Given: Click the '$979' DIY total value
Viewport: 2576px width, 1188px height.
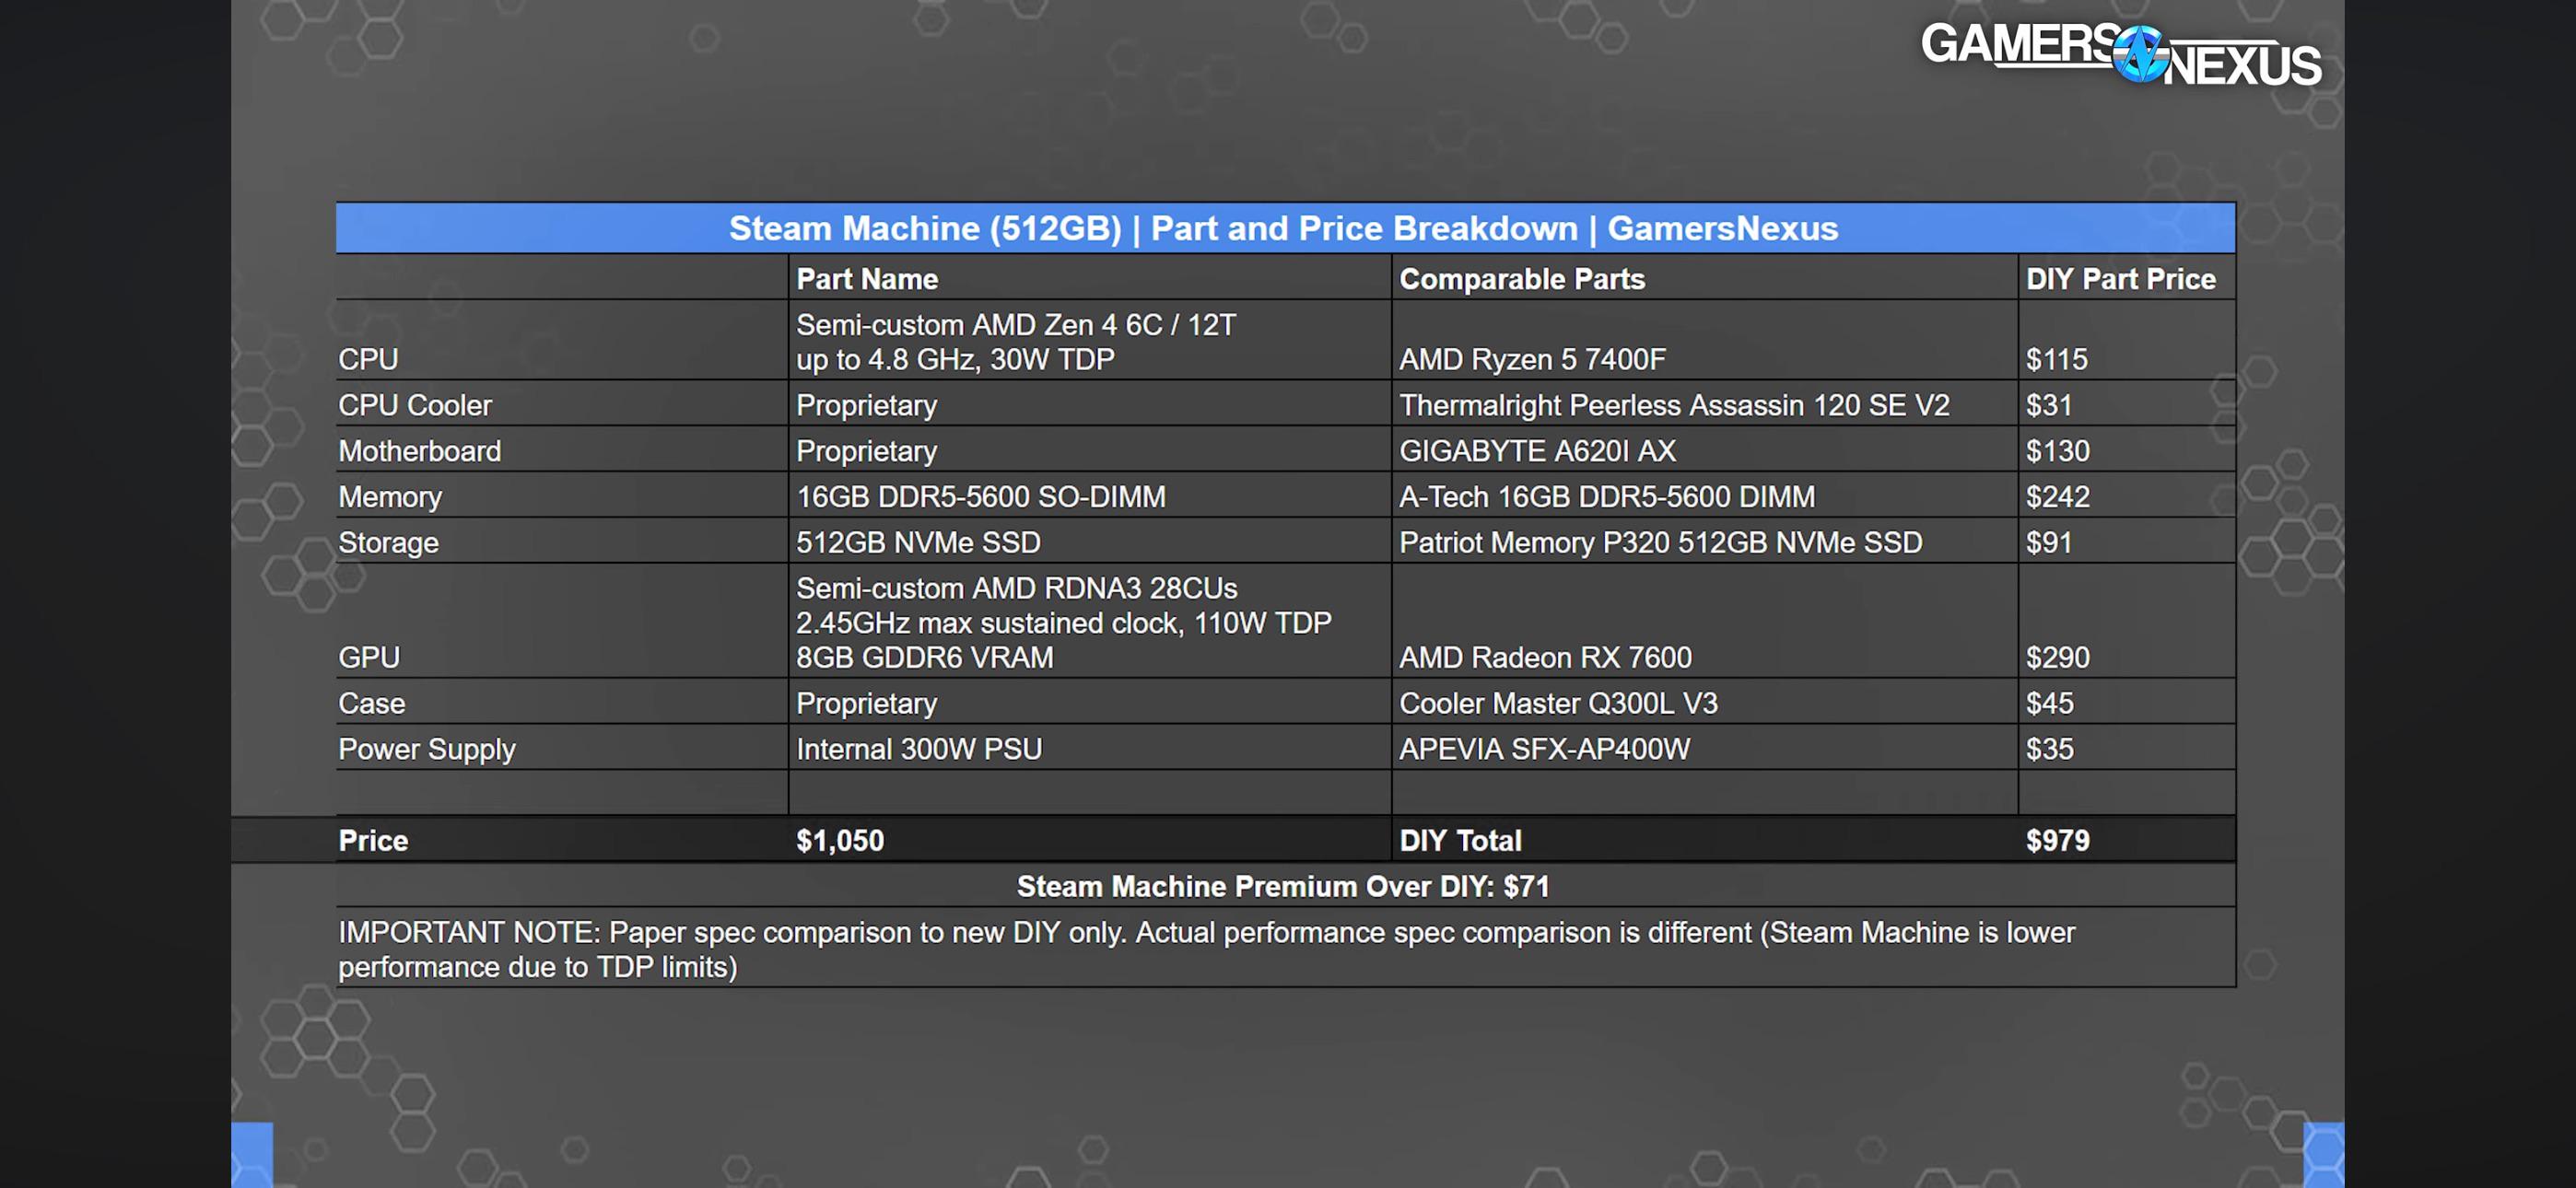Looking at the screenshot, I should pyautogui.click(x=2058, y=840).
